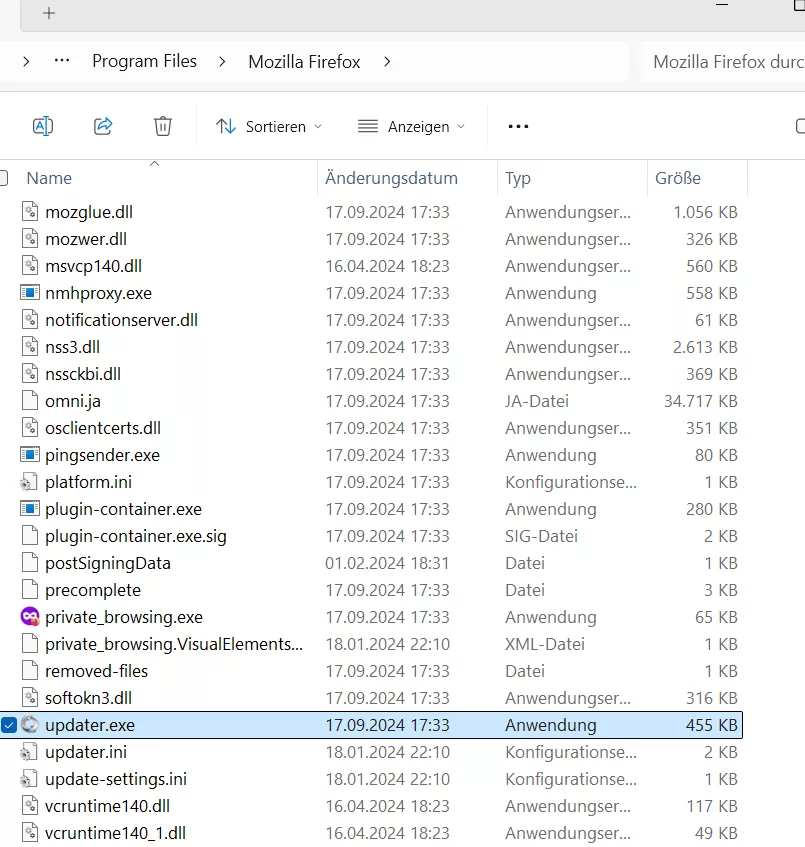The image size is (805, 847).
Task: Click the platform.ini settings file icon
Action: pos(30,482)
